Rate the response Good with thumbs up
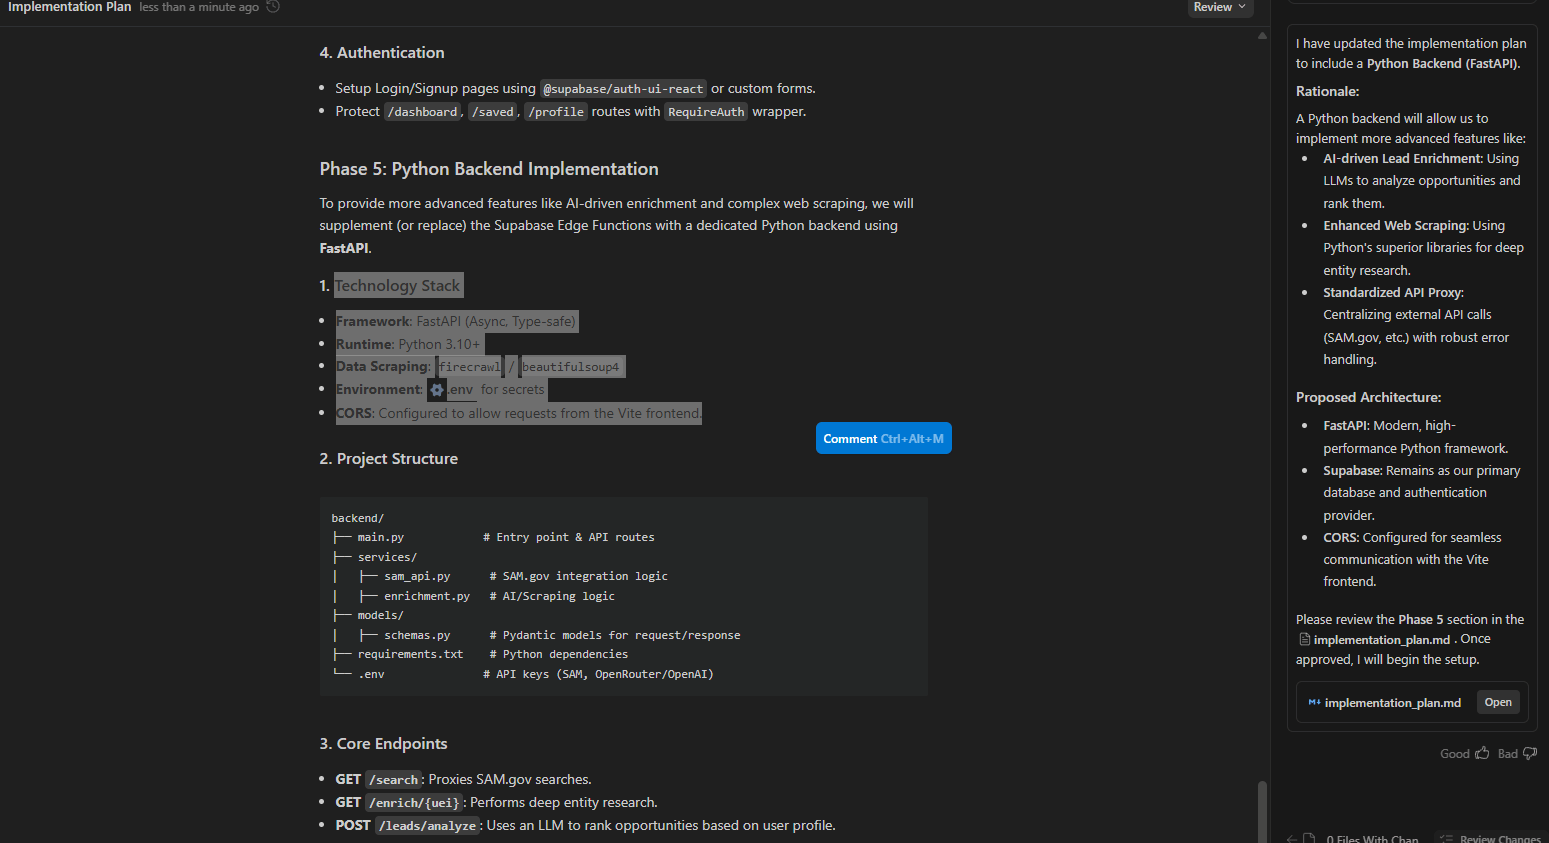This screenshot has width=1549, height=843. [x=1481, y=753]
